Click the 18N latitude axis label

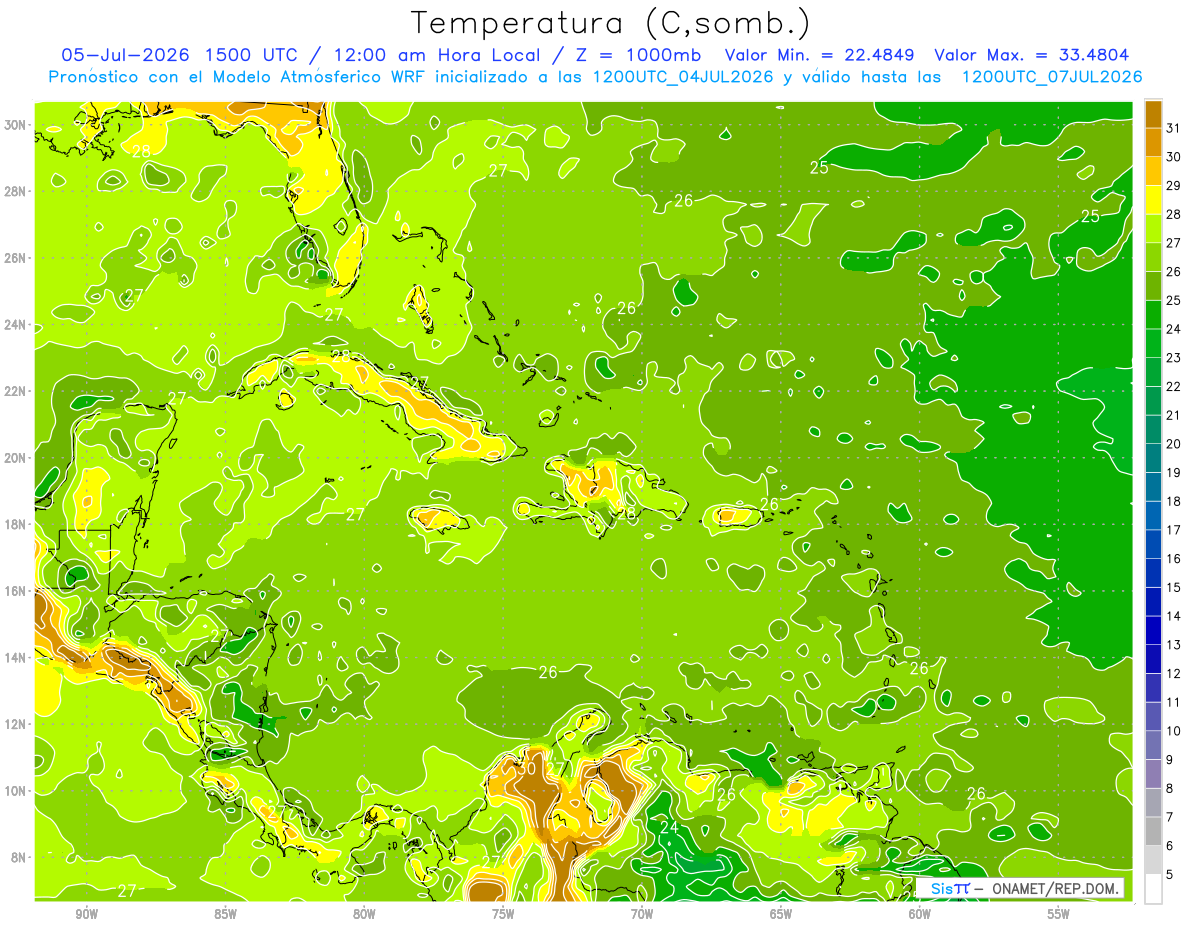[16, 524]
